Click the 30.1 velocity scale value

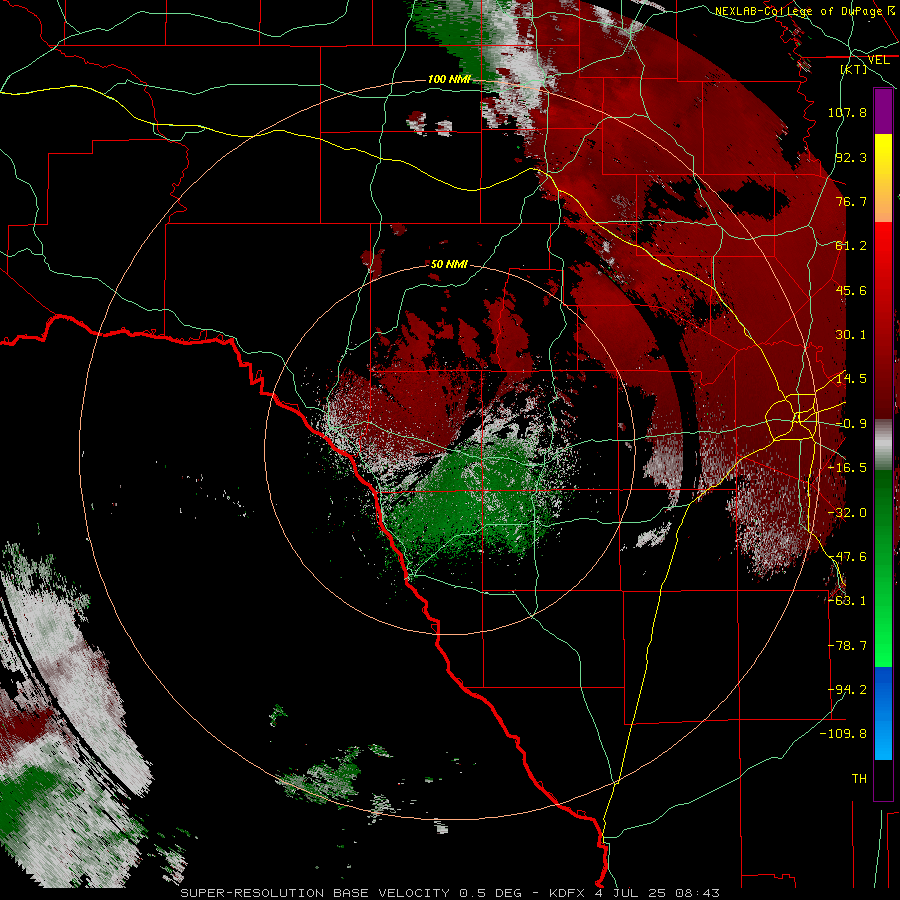(x=851, y=335)
